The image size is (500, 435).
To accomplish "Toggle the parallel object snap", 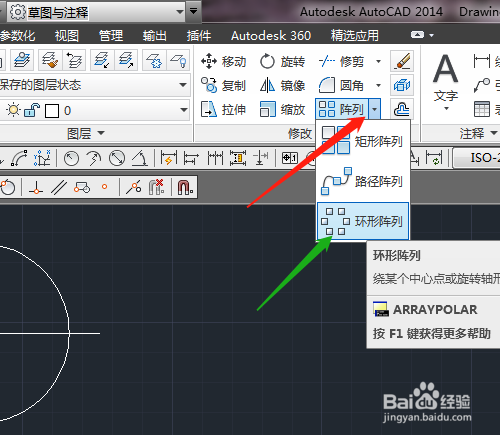I will click(59, 187).
